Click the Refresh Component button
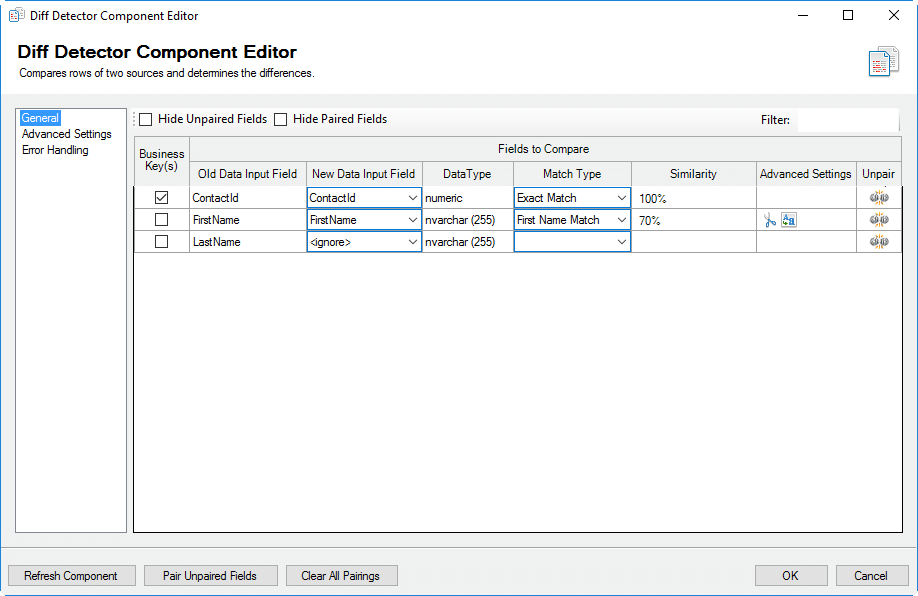The height and width of the screenshot is (596, 918). coord(71,575)
